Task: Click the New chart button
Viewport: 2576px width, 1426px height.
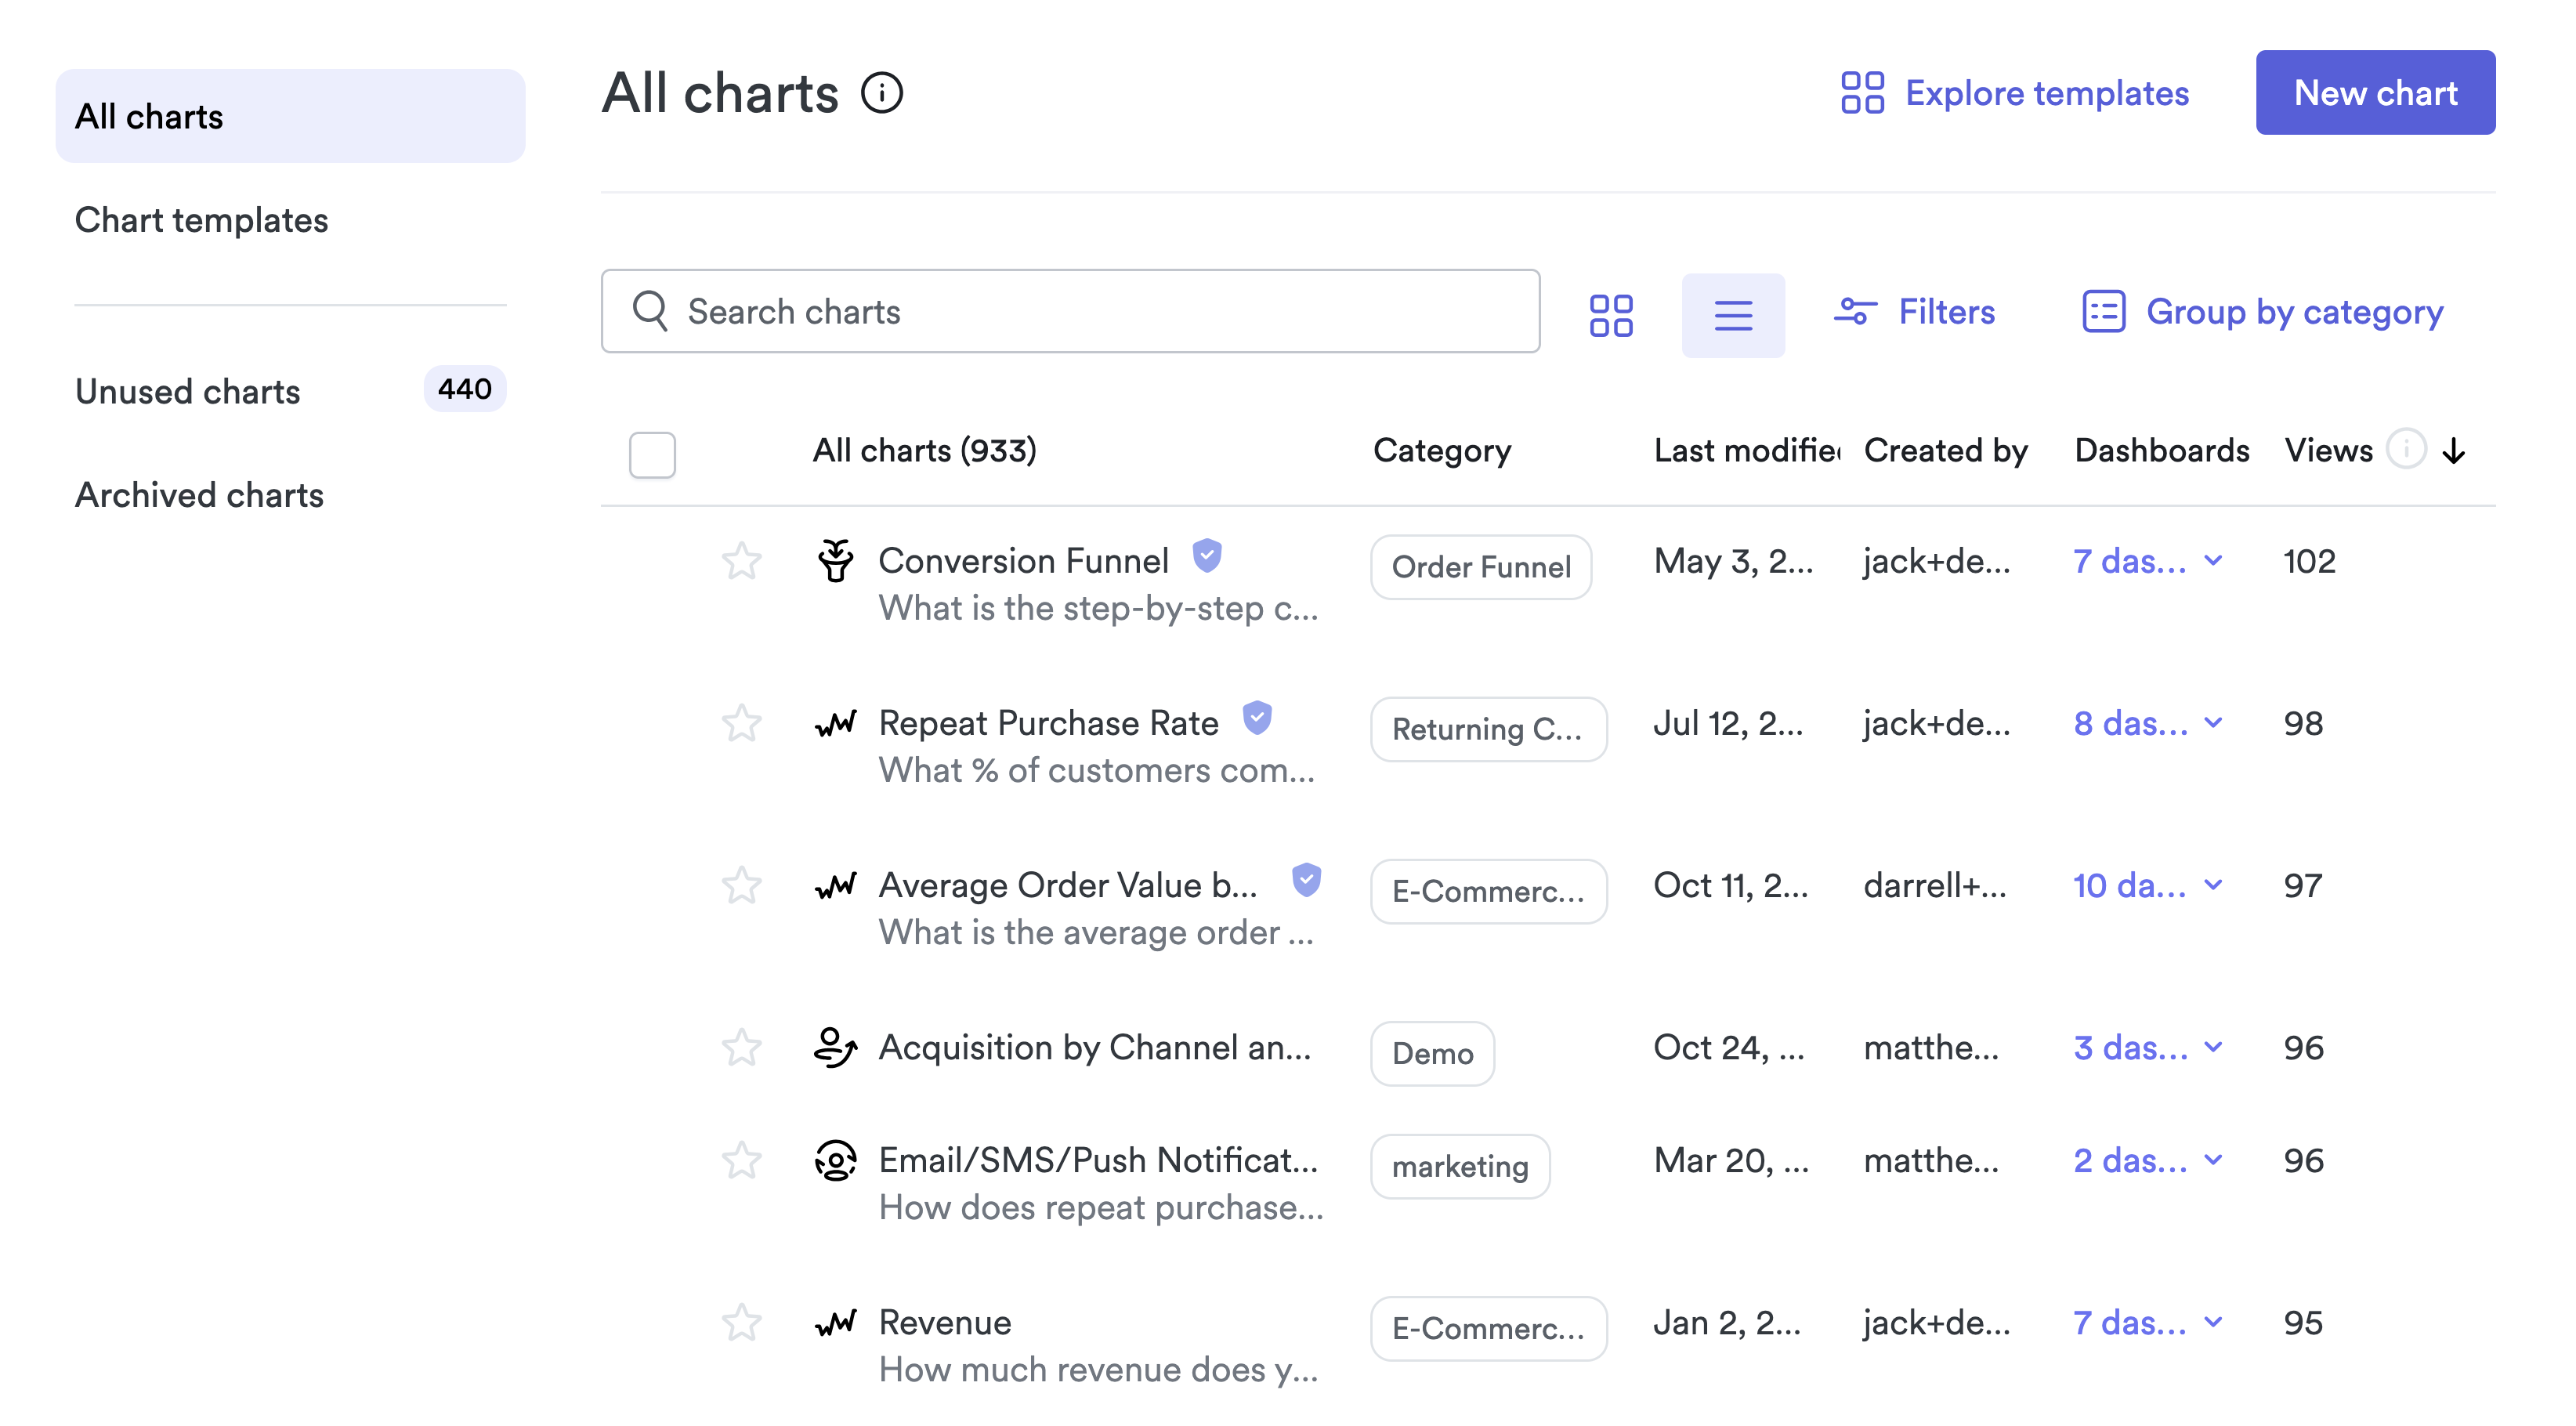Action: 2374,93
